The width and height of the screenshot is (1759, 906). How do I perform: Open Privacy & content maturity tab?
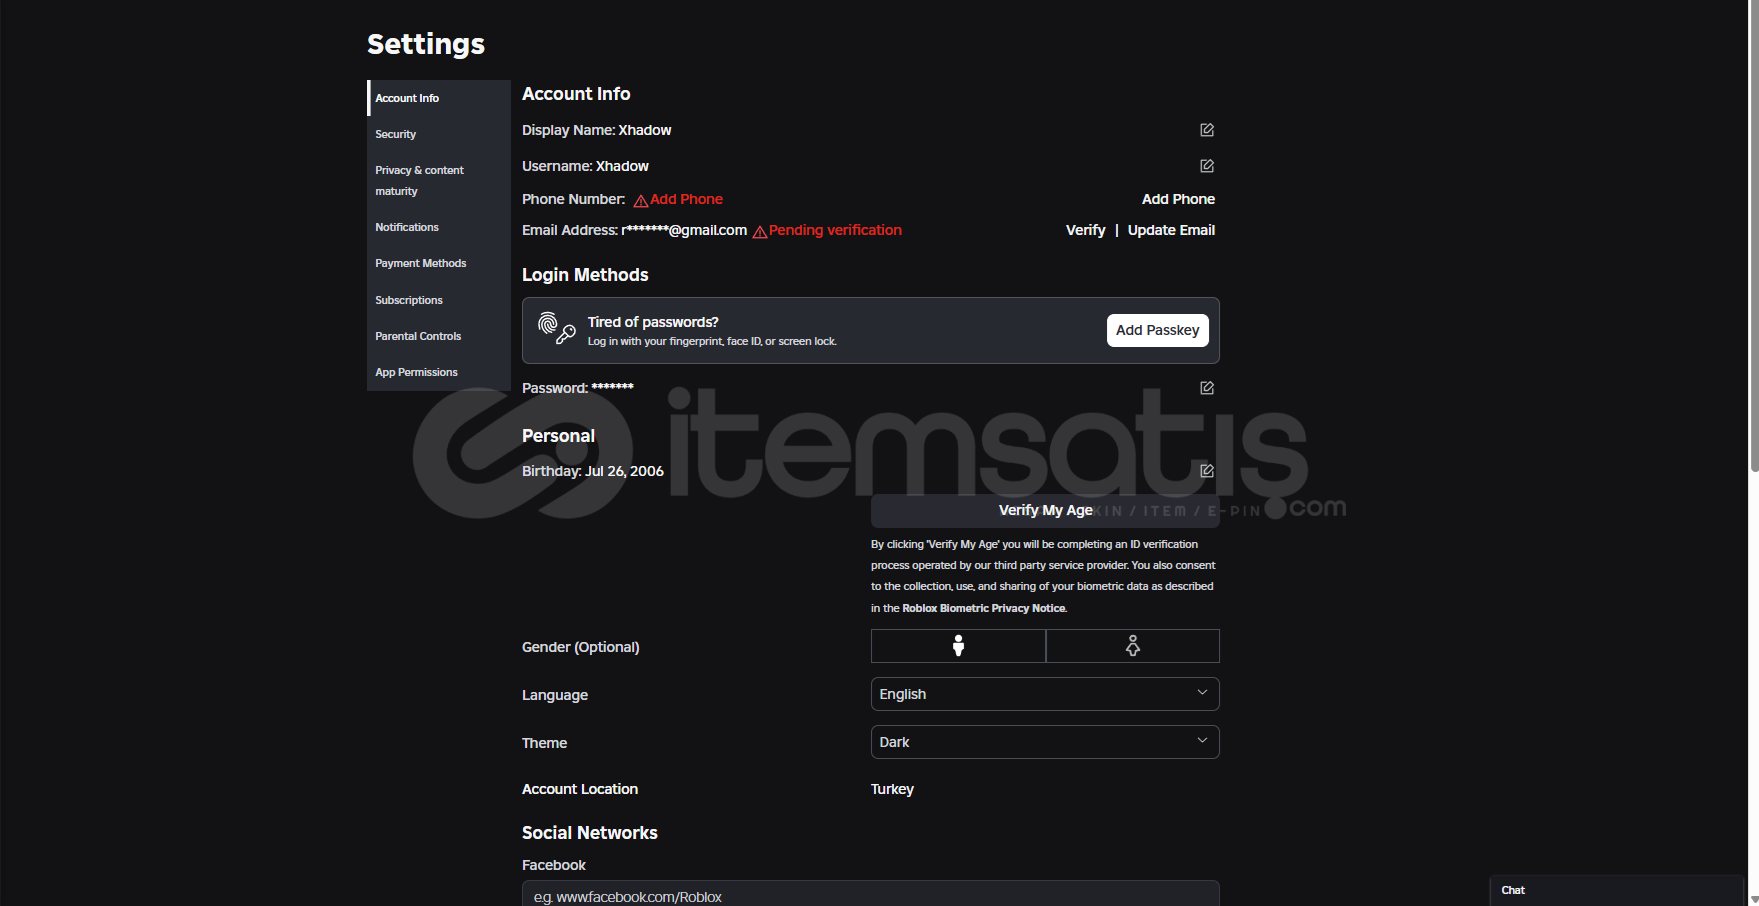[439, 181]
